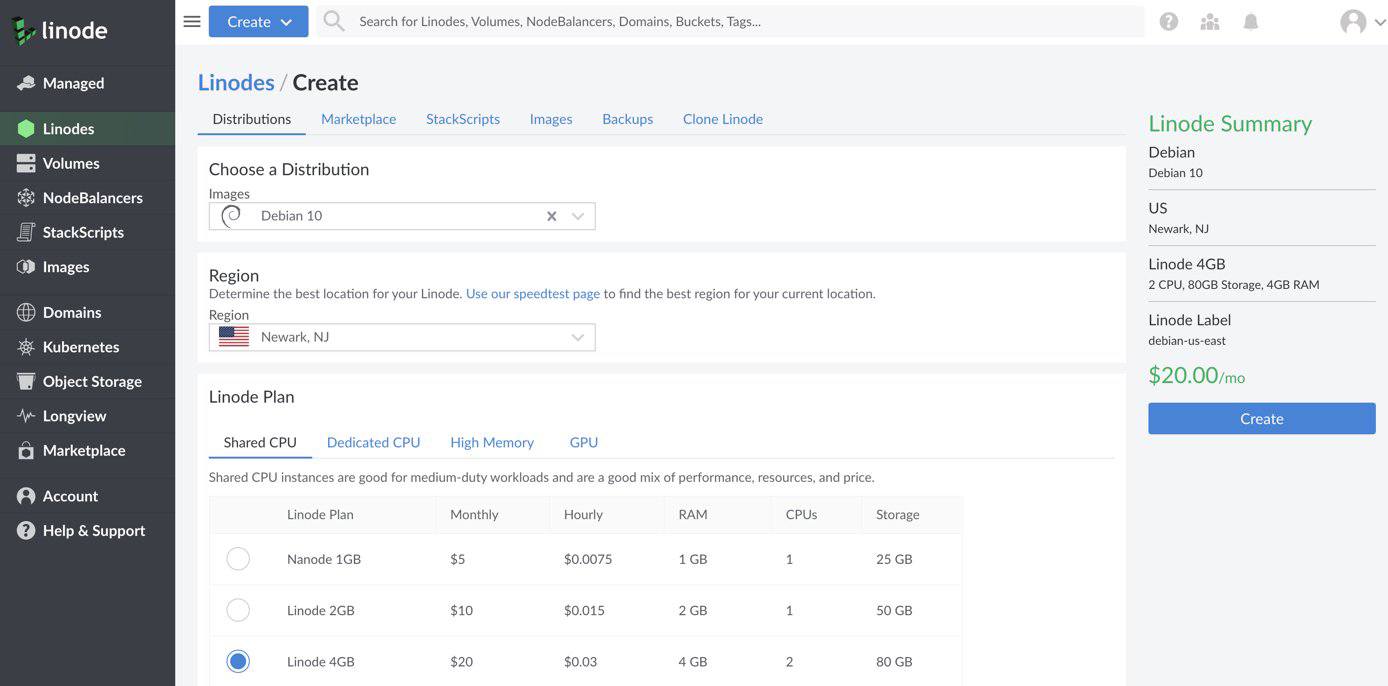Open the Dedicated CPU plan tab
1388x686 pixels.
pyautogui.click(x=373, y=442)
